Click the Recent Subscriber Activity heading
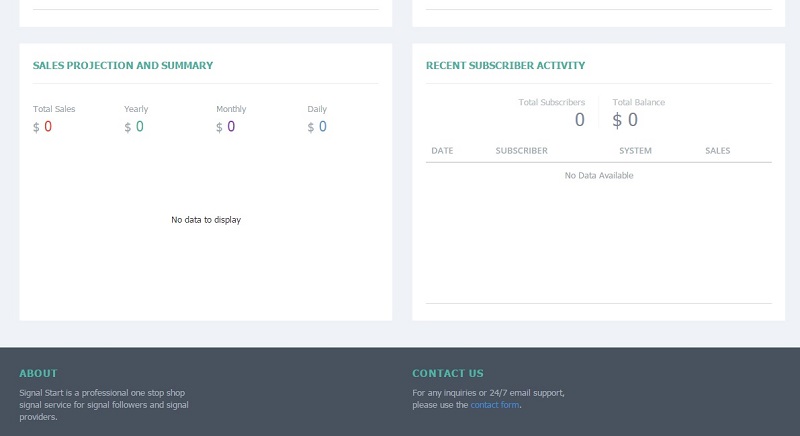800x436 pixels. point(505,66)
